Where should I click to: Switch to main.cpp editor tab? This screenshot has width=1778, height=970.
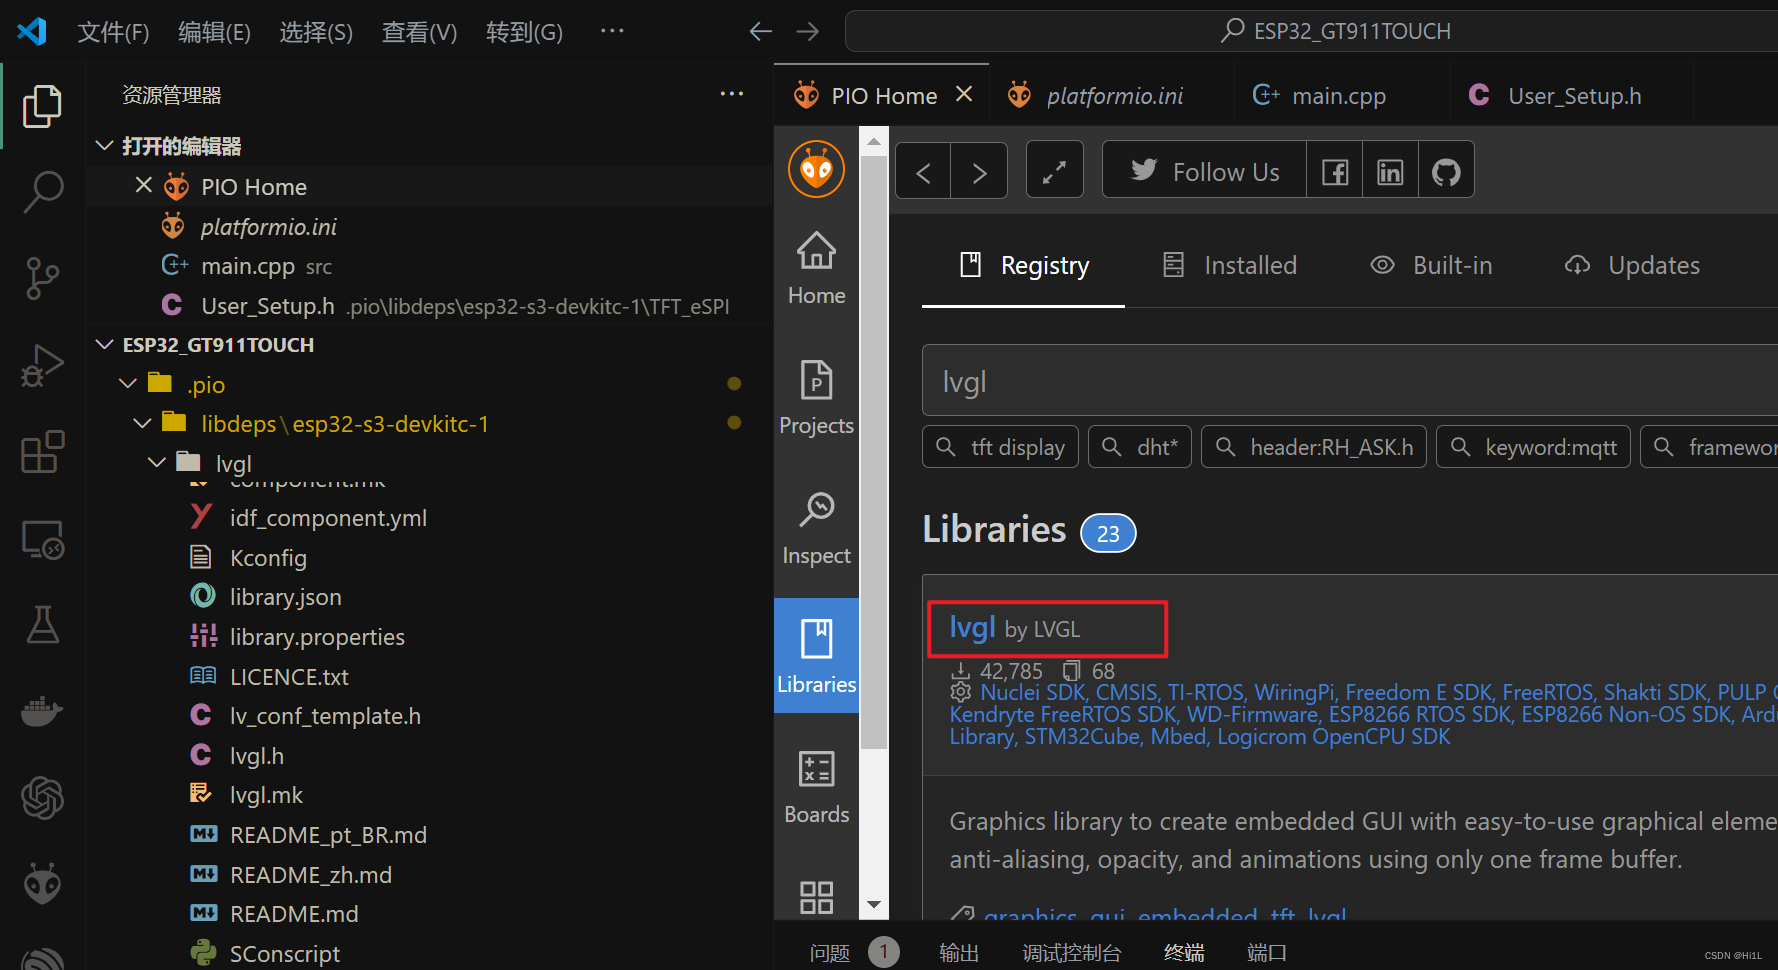[x=1341, y=95]
